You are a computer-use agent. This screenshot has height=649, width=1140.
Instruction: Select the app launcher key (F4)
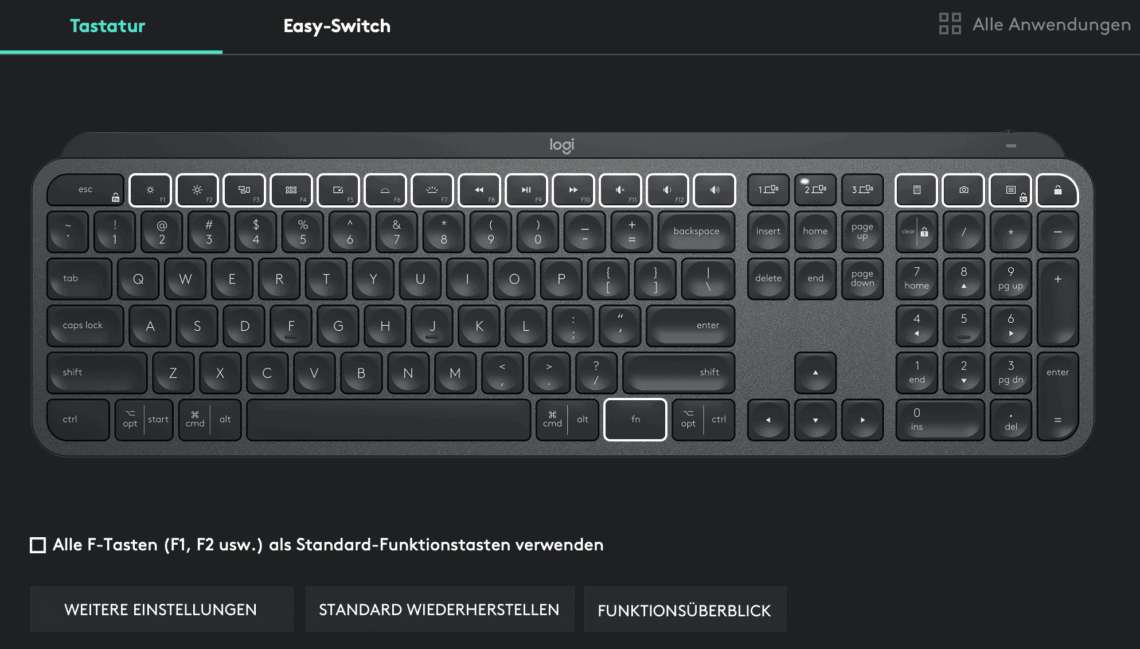291,190
